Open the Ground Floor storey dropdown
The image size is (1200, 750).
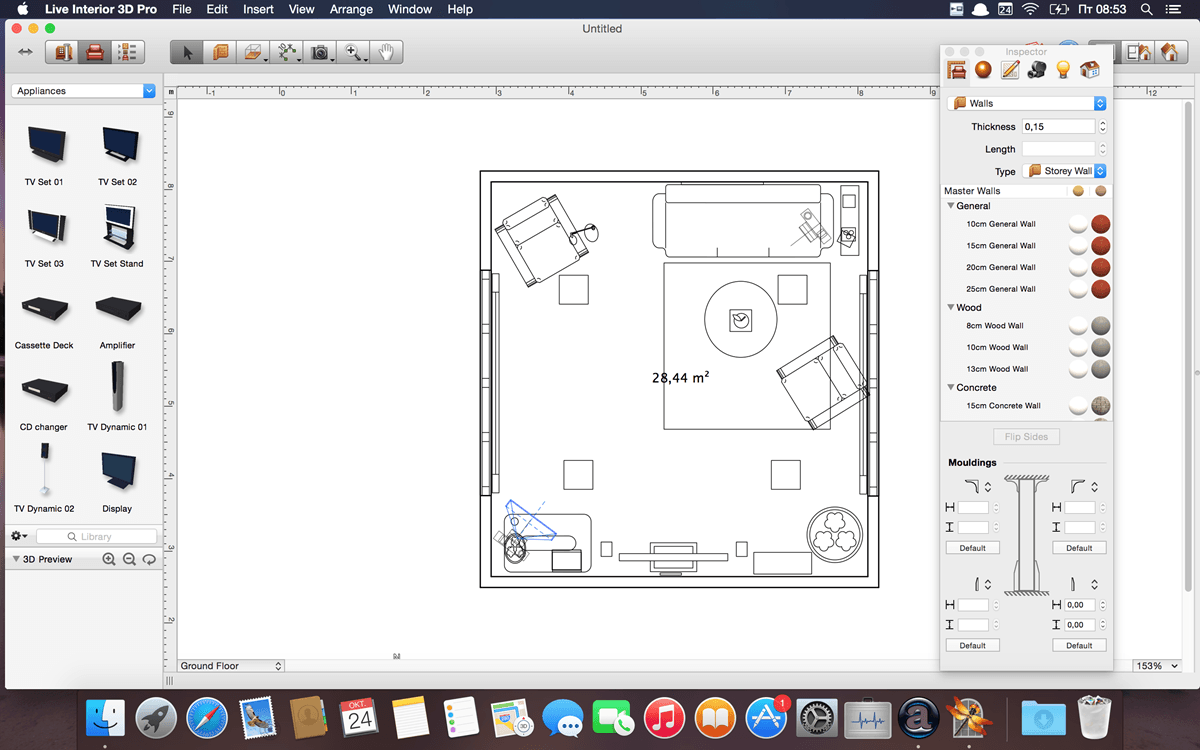231,666
